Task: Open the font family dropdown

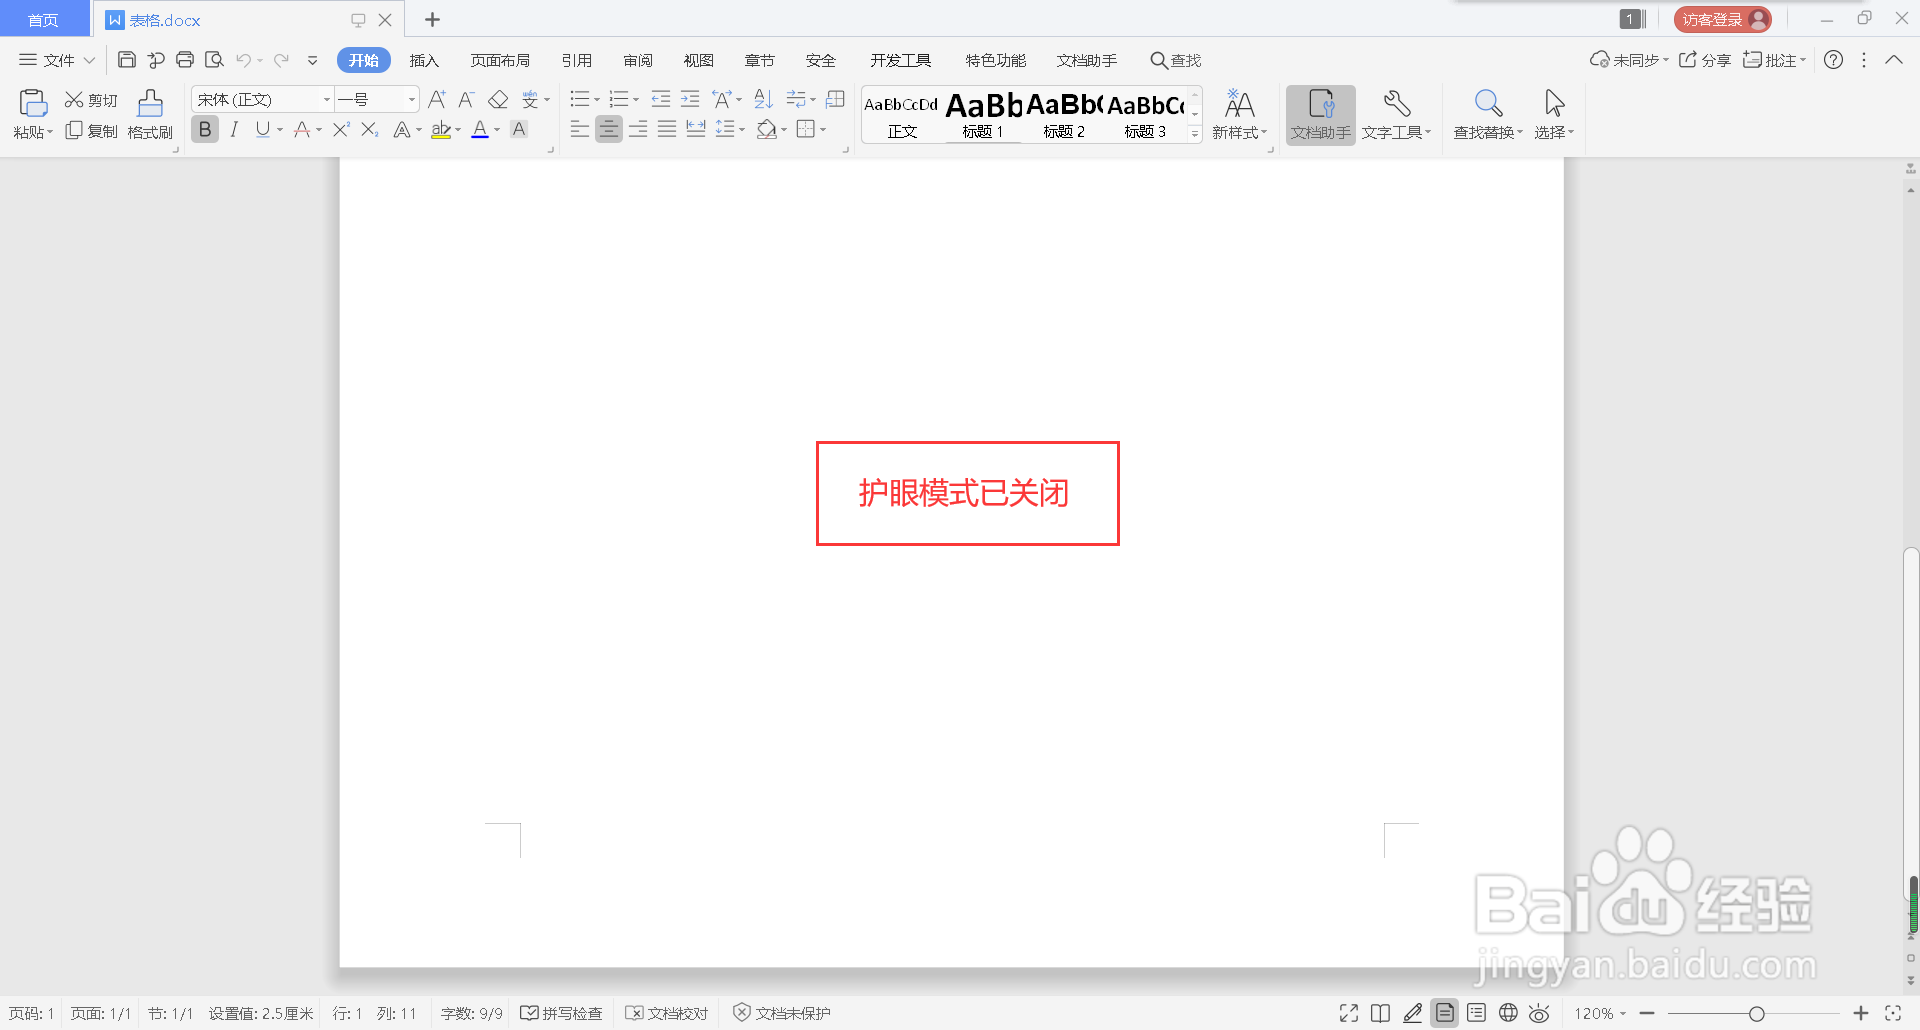Action: tap(326, 99)
